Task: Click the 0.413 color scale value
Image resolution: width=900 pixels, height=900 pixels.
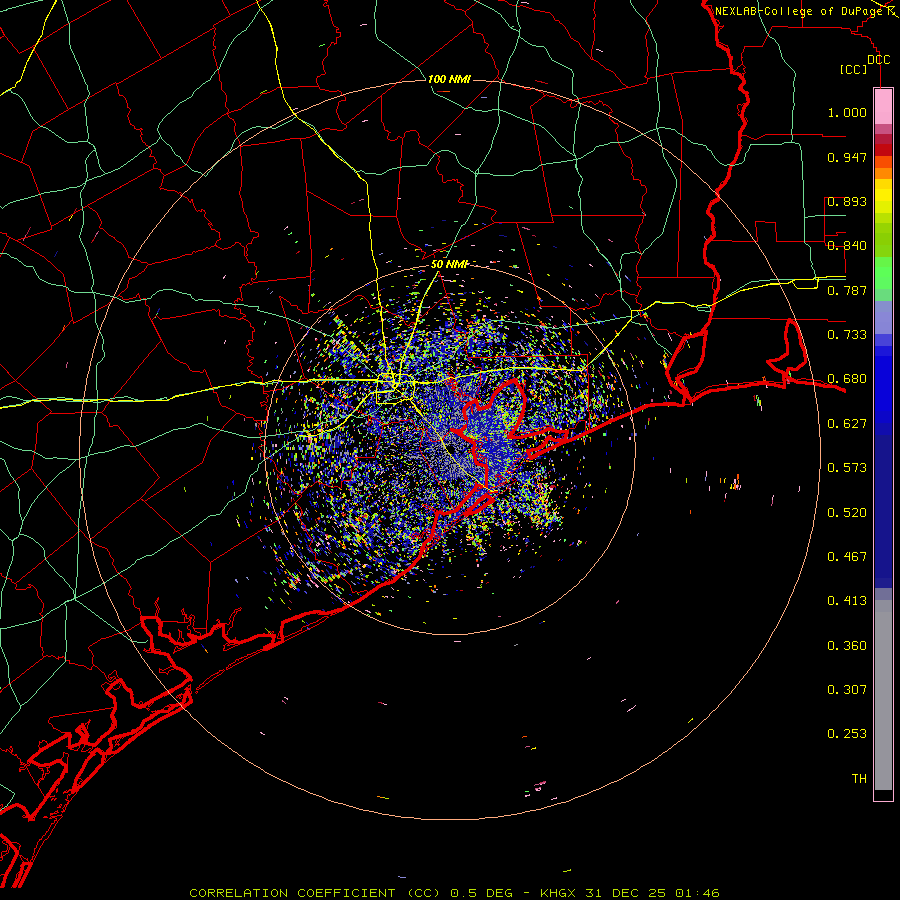Action: pyautogui.click(x=847, y=601)
